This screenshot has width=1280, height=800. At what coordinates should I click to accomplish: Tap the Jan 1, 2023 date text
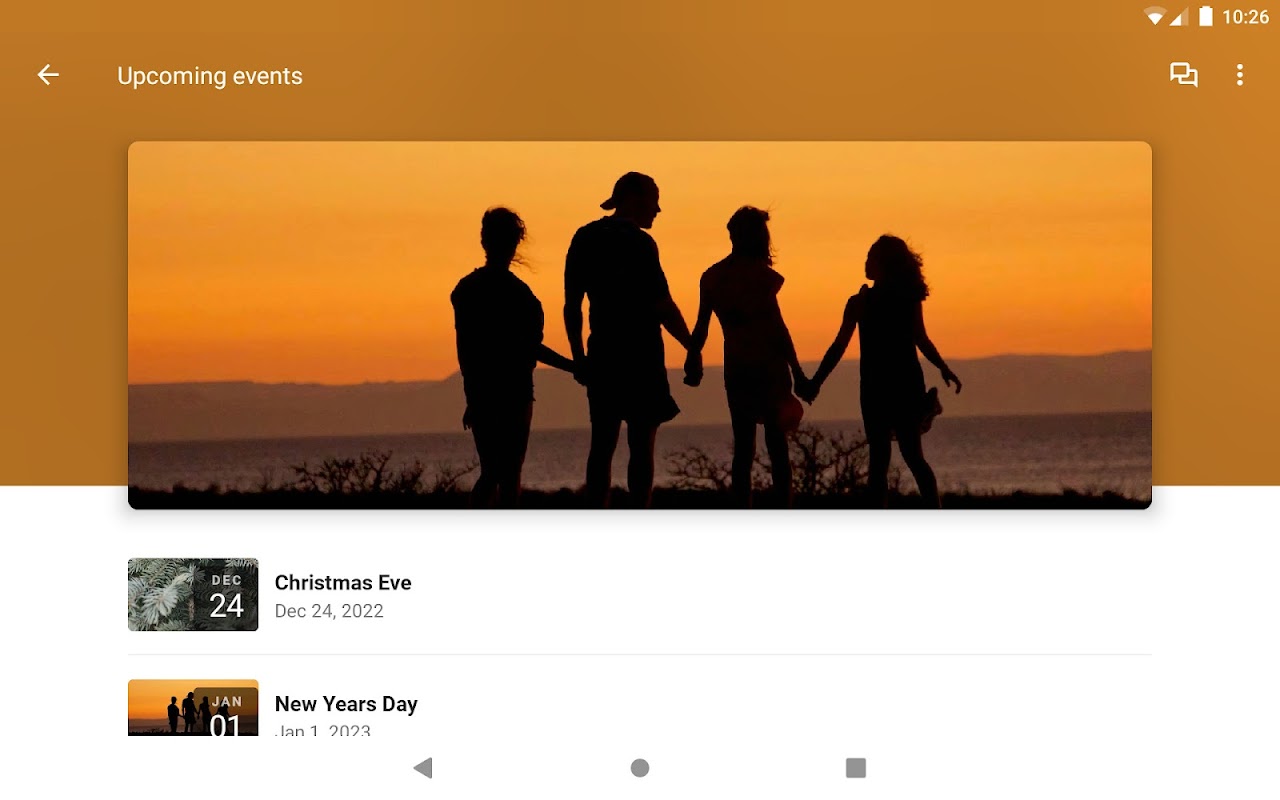coord(323,730)
